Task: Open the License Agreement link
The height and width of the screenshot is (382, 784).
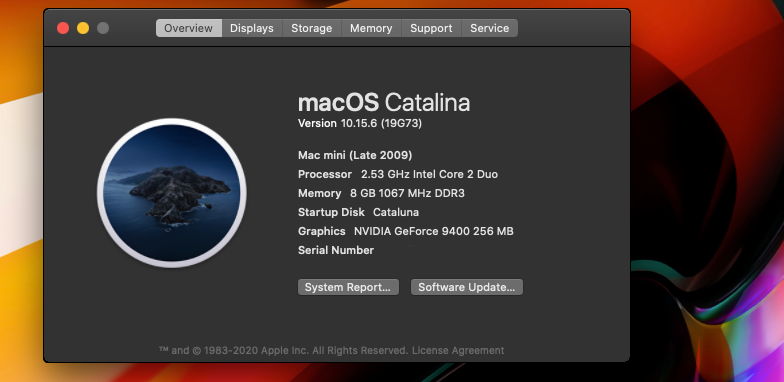Action: [458, 350]
